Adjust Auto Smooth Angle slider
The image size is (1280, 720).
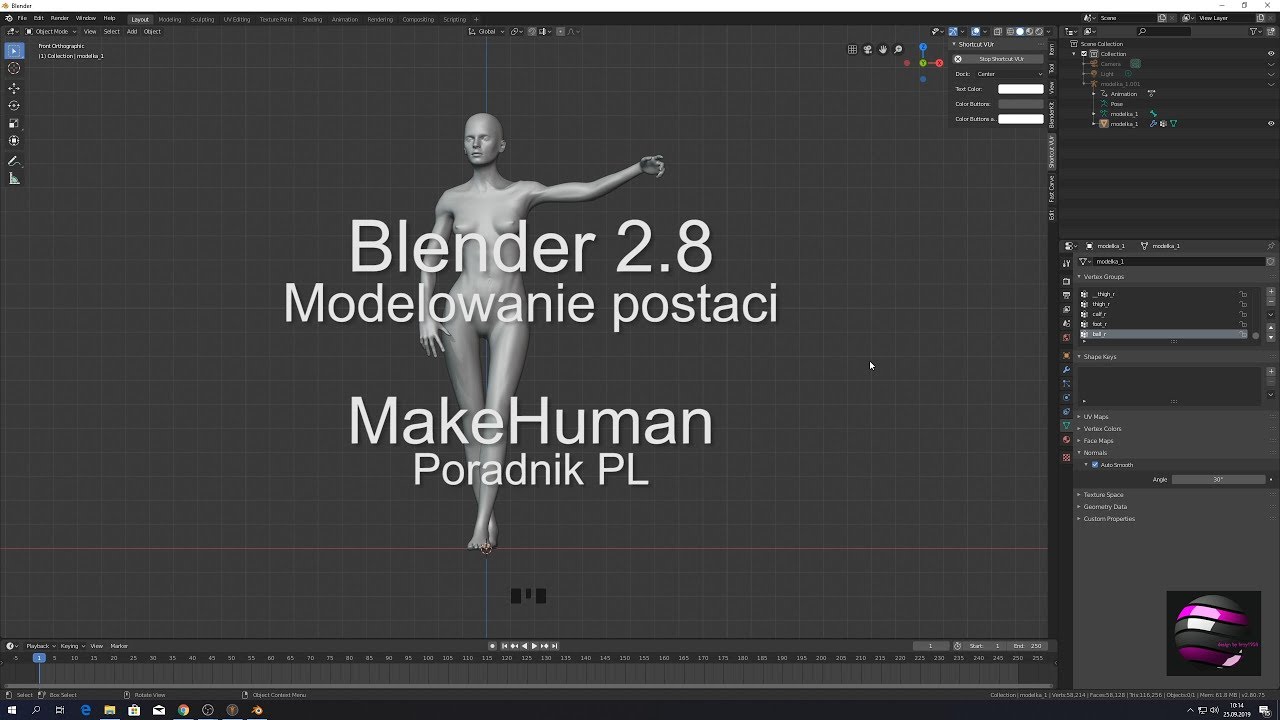[1219, 479]
